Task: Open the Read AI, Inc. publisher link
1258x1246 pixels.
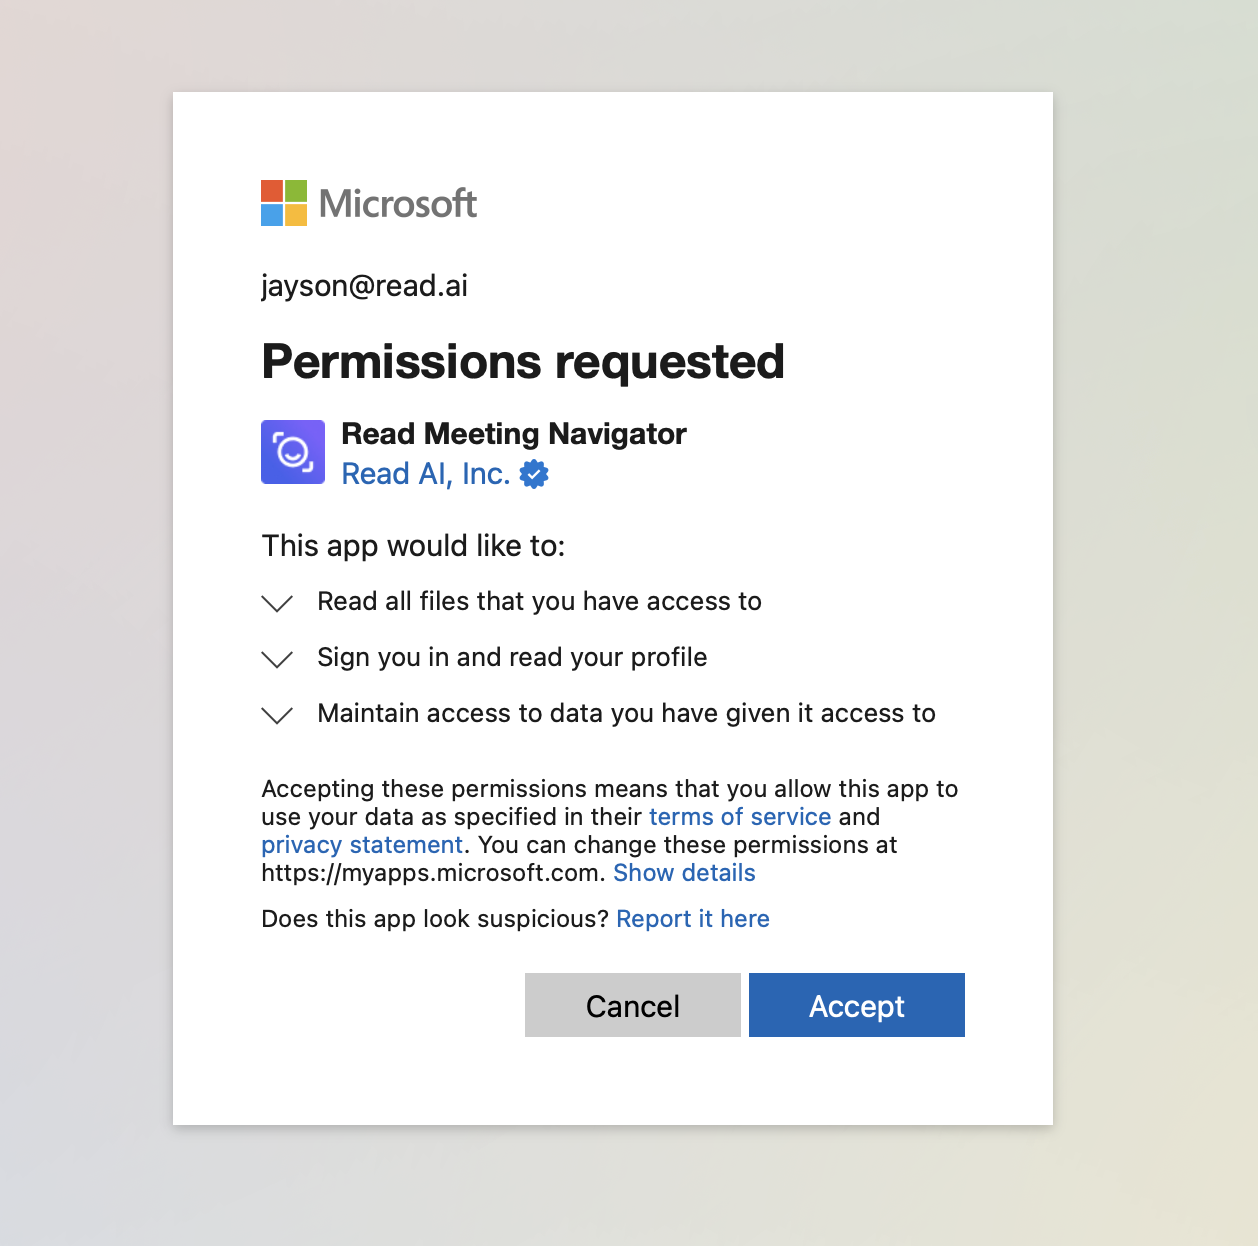Action: coord(426,474)
